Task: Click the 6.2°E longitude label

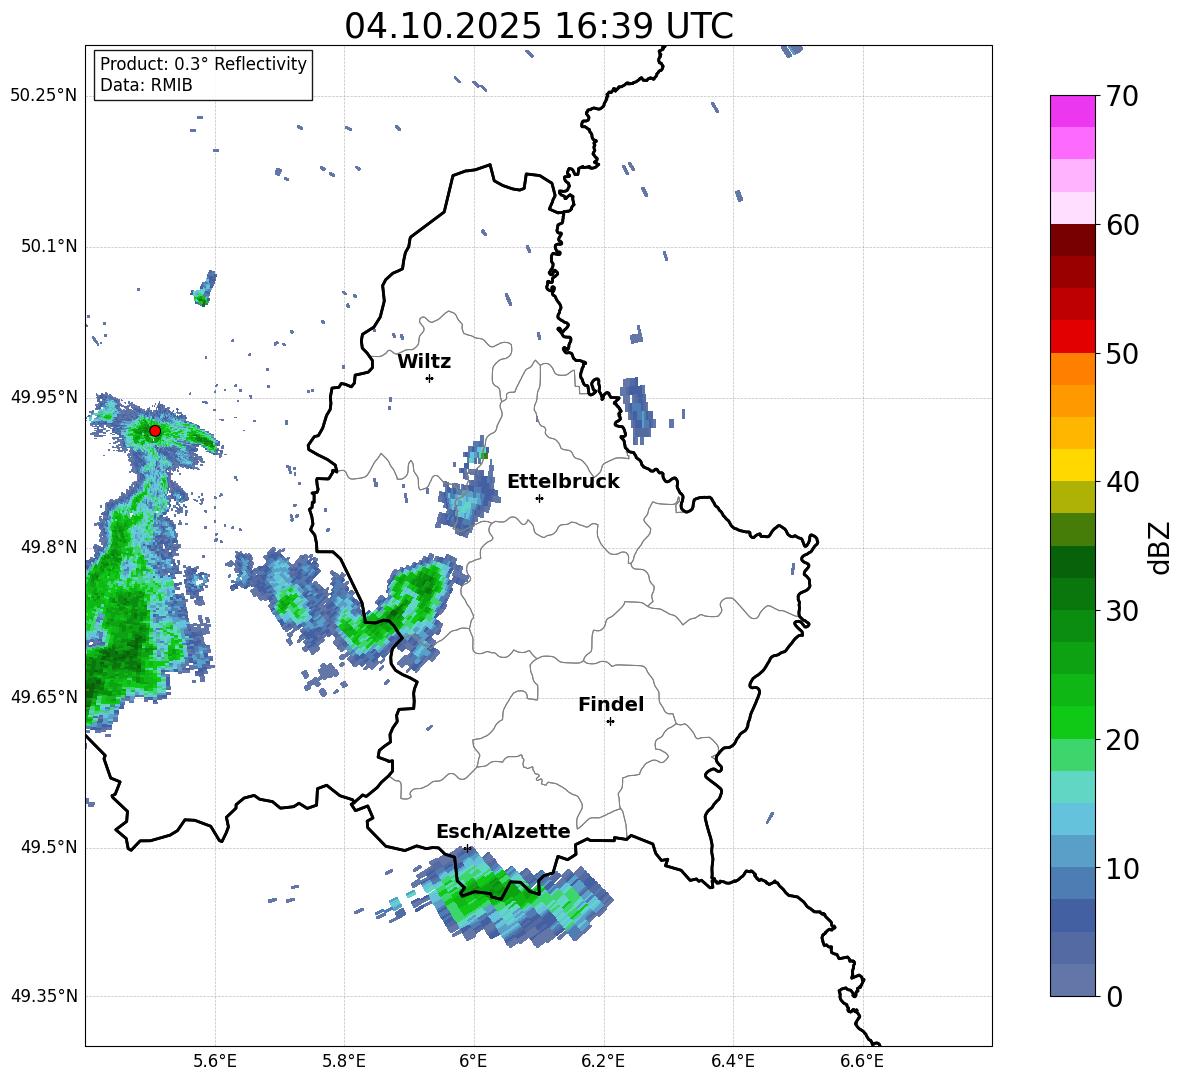Action: pyautogui.click(x=603, y=1062)
